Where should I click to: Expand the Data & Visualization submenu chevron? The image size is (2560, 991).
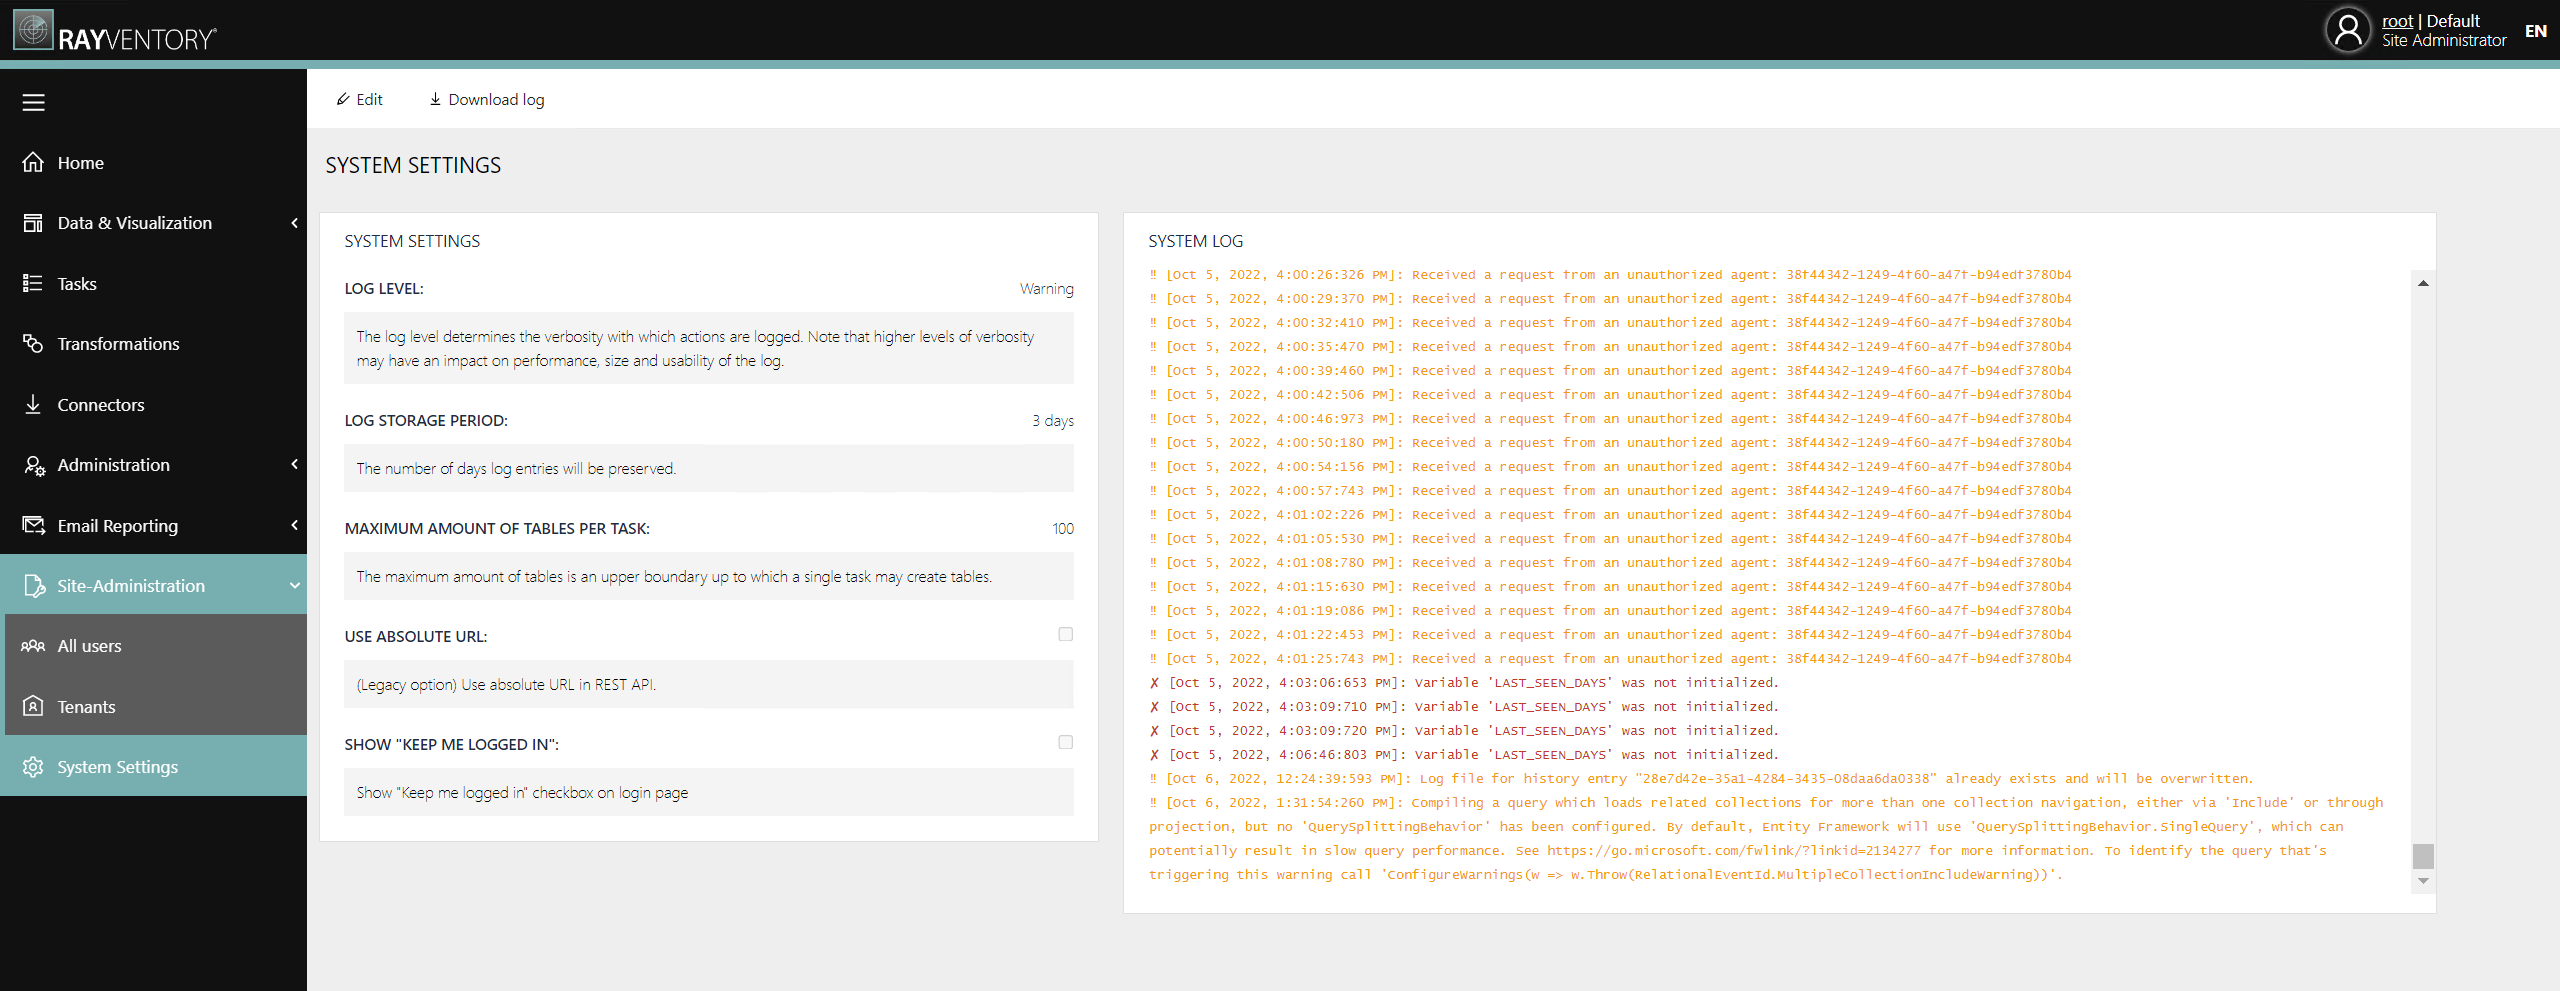click(294, 223)
